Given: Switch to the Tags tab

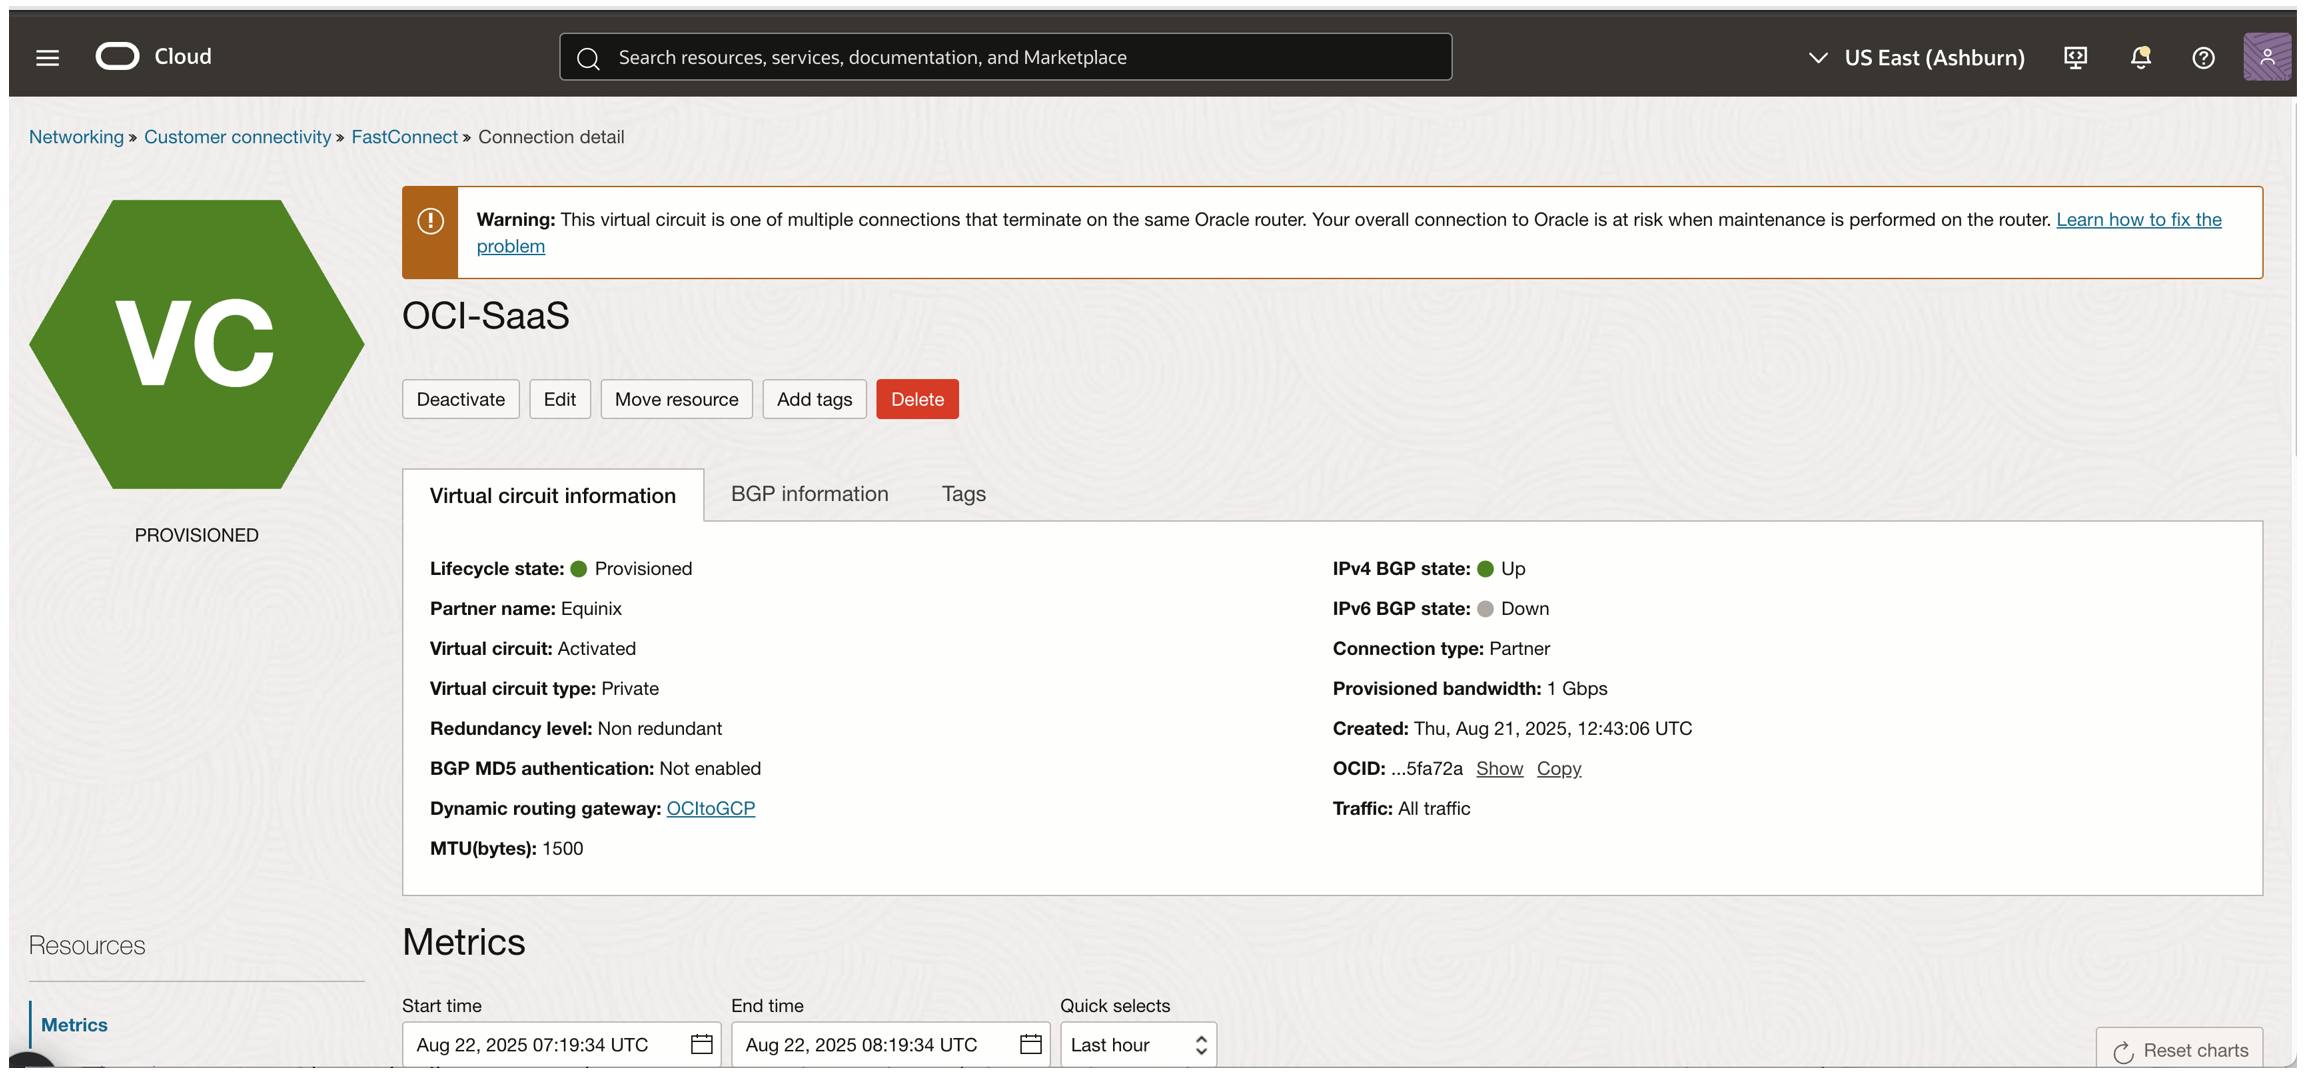Looking at the screenshot, I should (963, 494).
